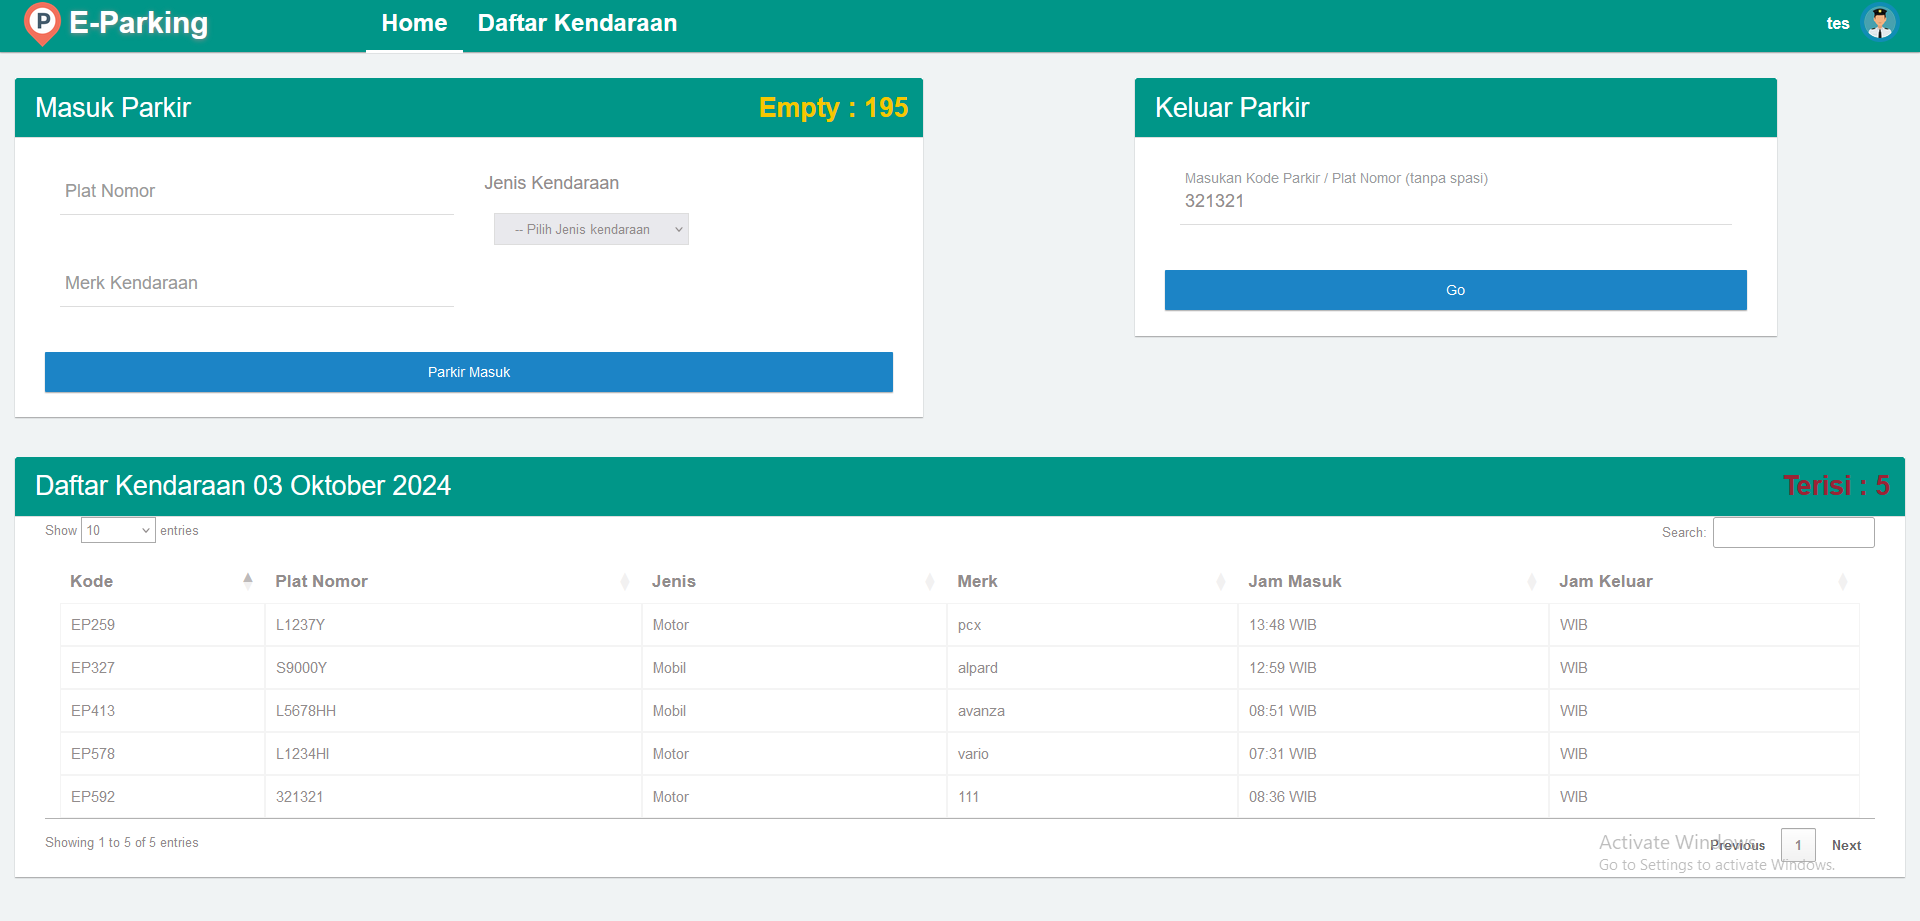This screenshot has height=921, width=1920.
Task: Click the Plat Nomor input field
Action: [x=256, y=191]
